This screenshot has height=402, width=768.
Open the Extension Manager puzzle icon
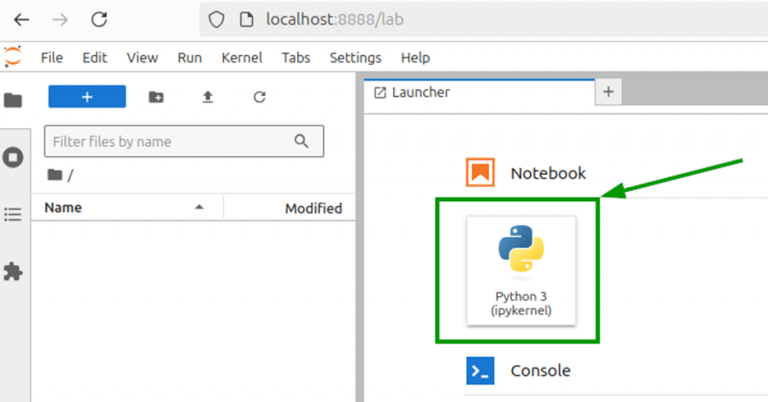pos(13,271)
